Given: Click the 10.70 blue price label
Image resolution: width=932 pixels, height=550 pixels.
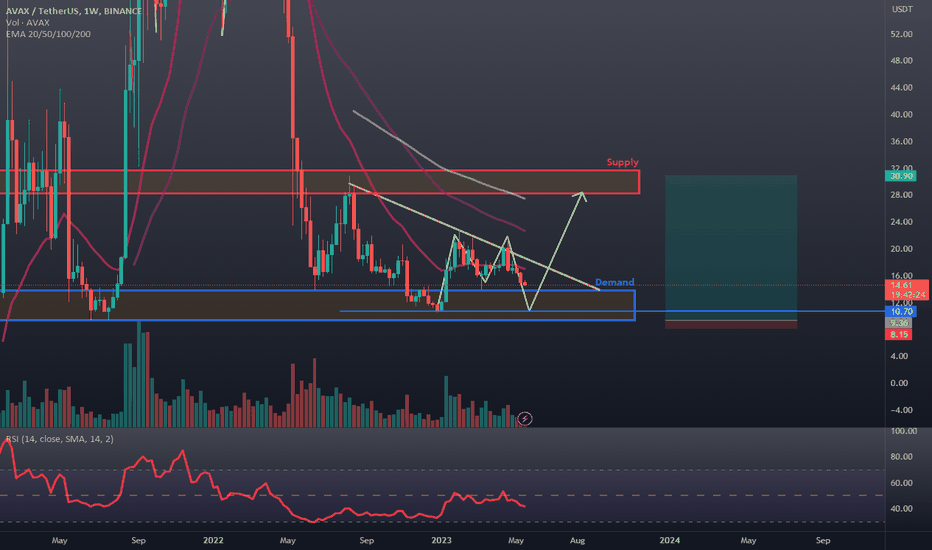Looking at the screenshot, I should pos(901,312).
